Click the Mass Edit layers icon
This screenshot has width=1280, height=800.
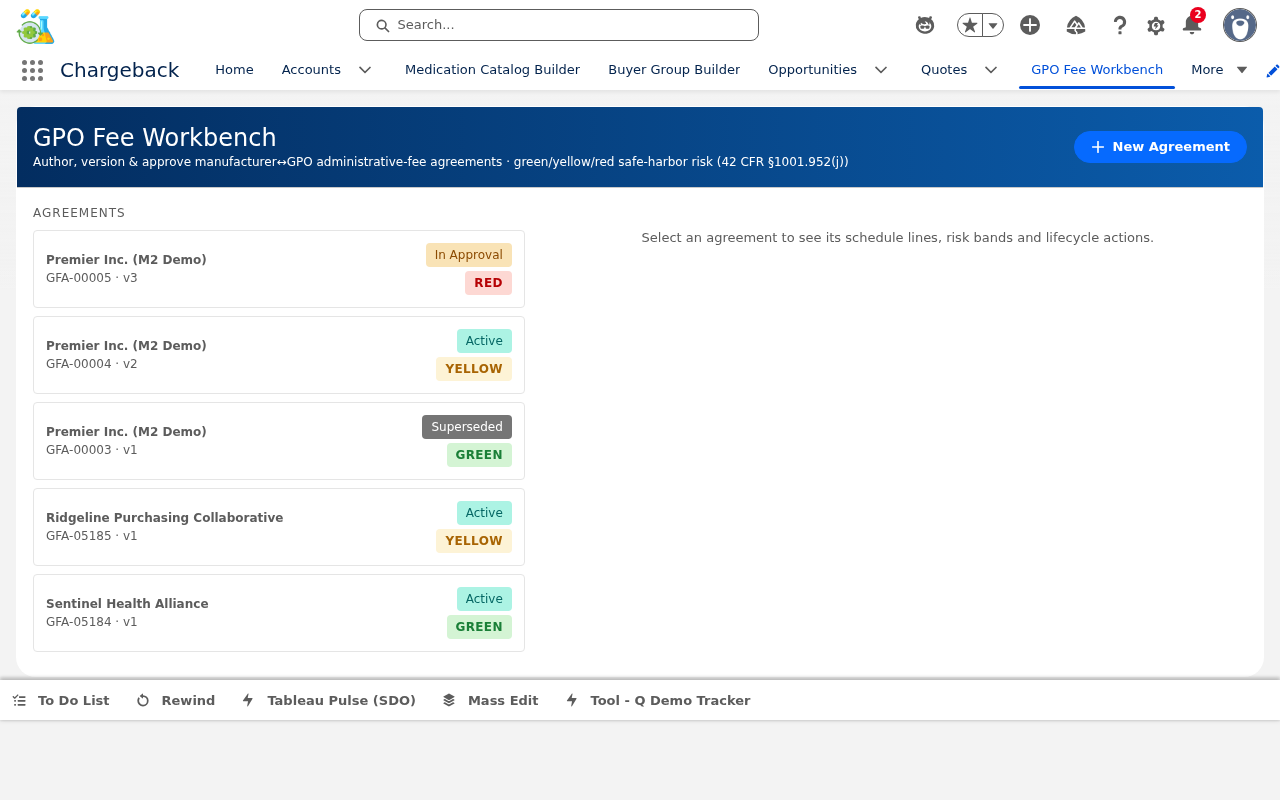[x=449, y=701]
